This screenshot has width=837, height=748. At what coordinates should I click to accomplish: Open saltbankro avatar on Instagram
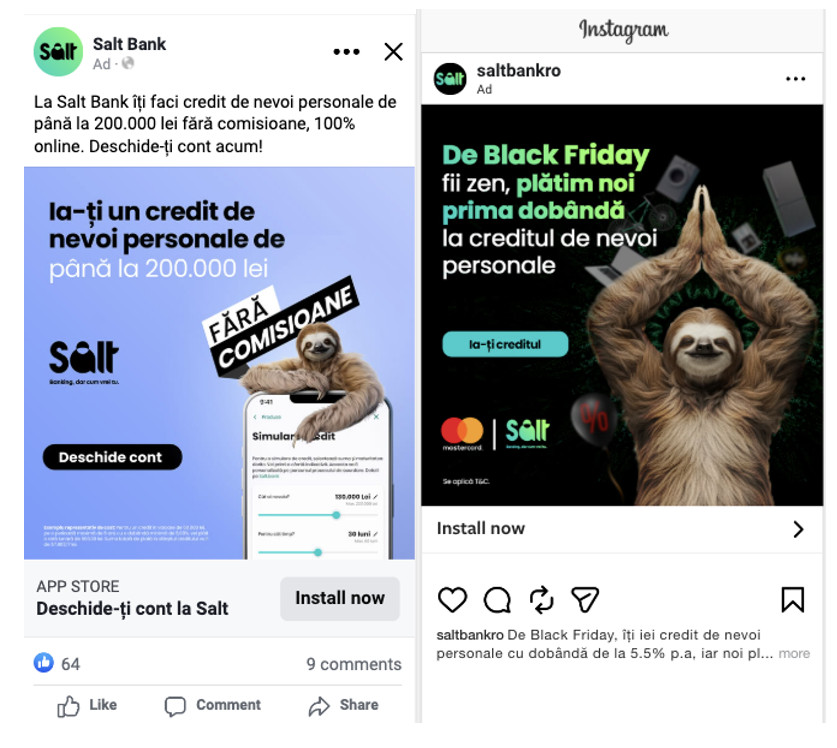pos(449,79)
